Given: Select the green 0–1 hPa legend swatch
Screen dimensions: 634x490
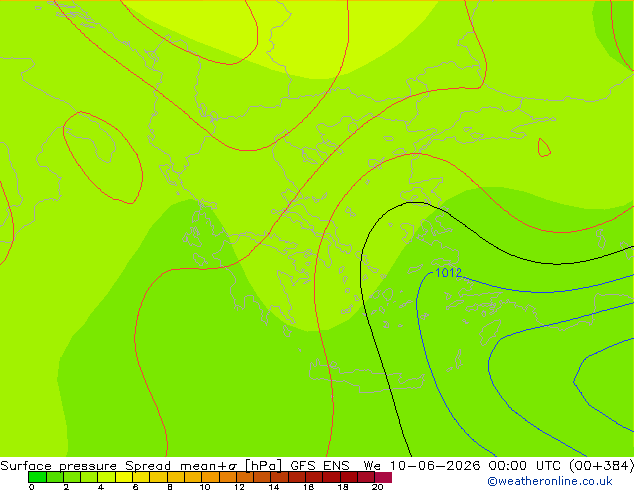Looking at the screenshot, I should coord(37,477).
